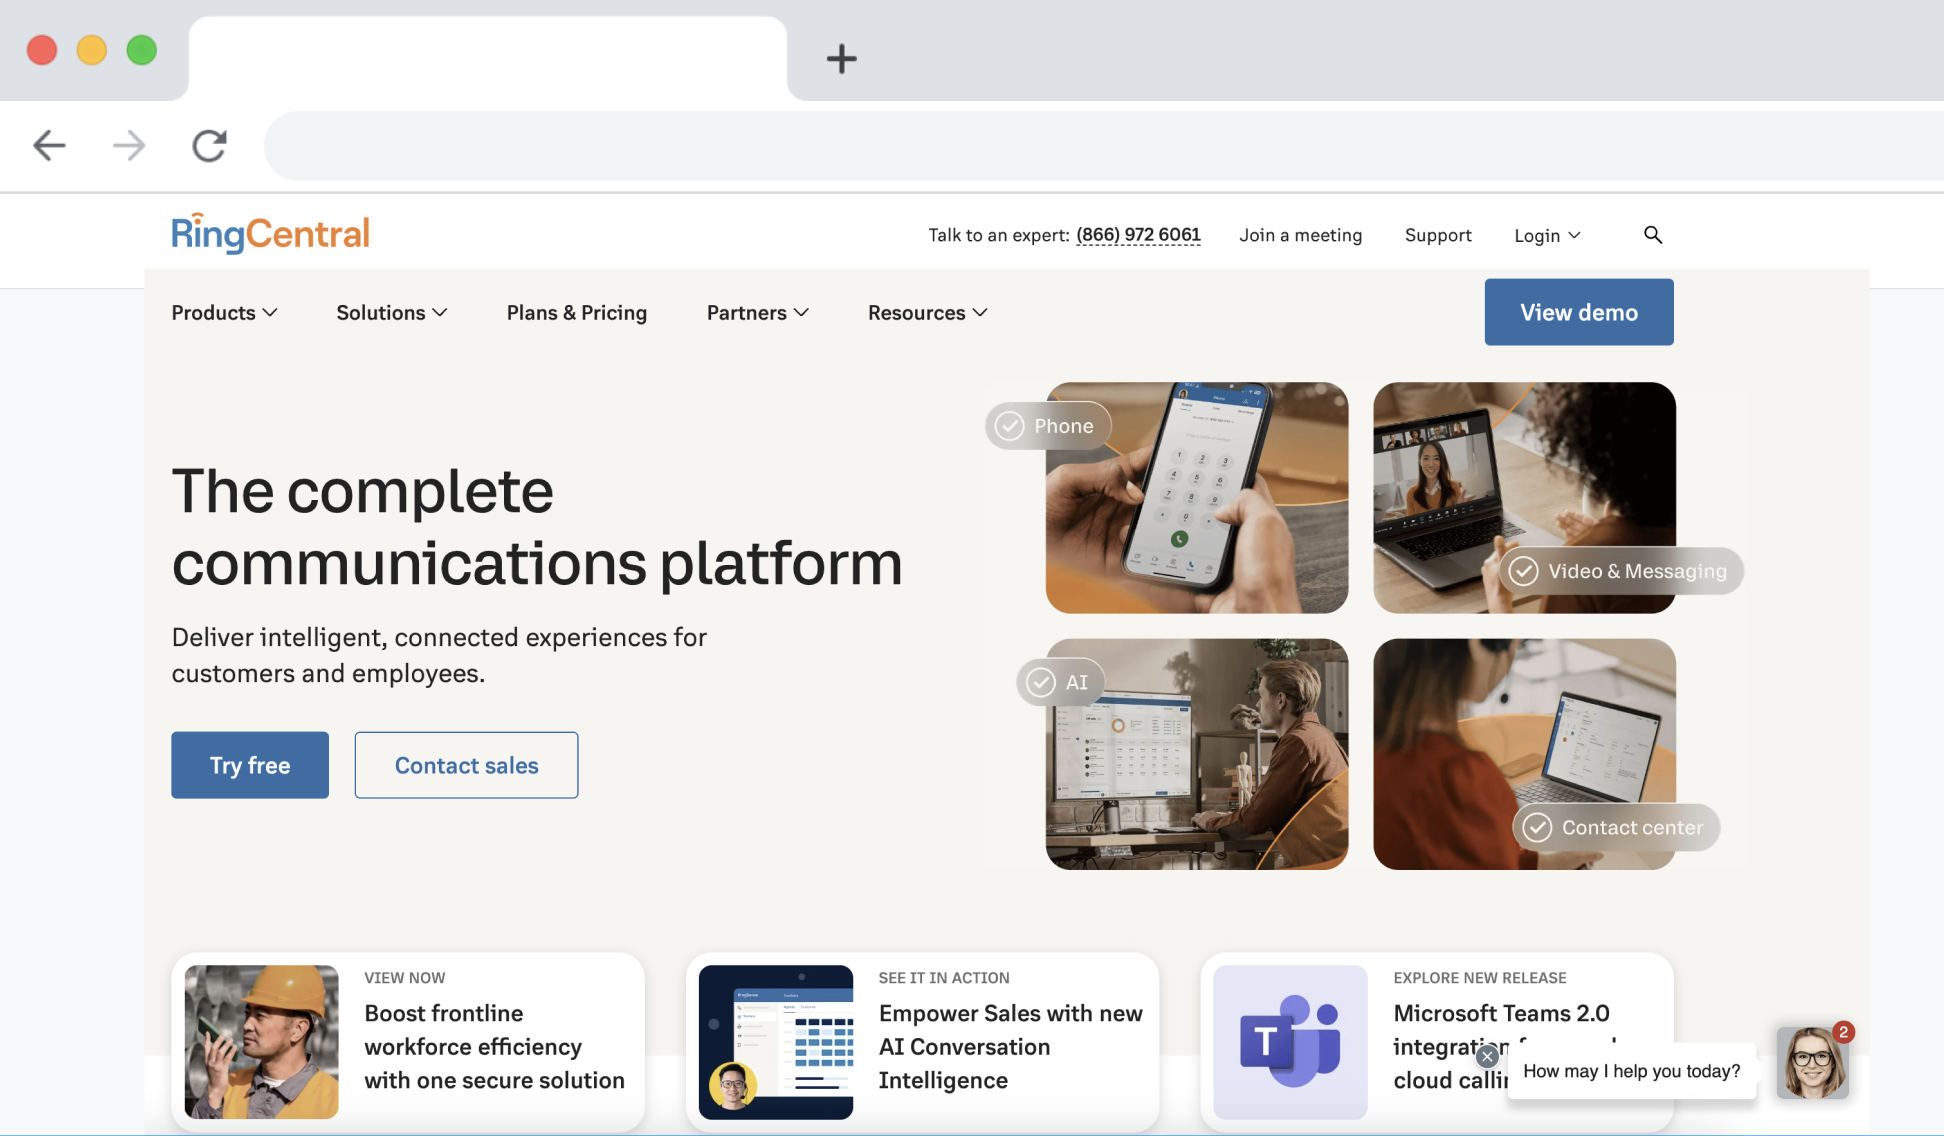Click the phone dialpad image
This screenshot has height=1136, width=1944.
pos(1197,497)
